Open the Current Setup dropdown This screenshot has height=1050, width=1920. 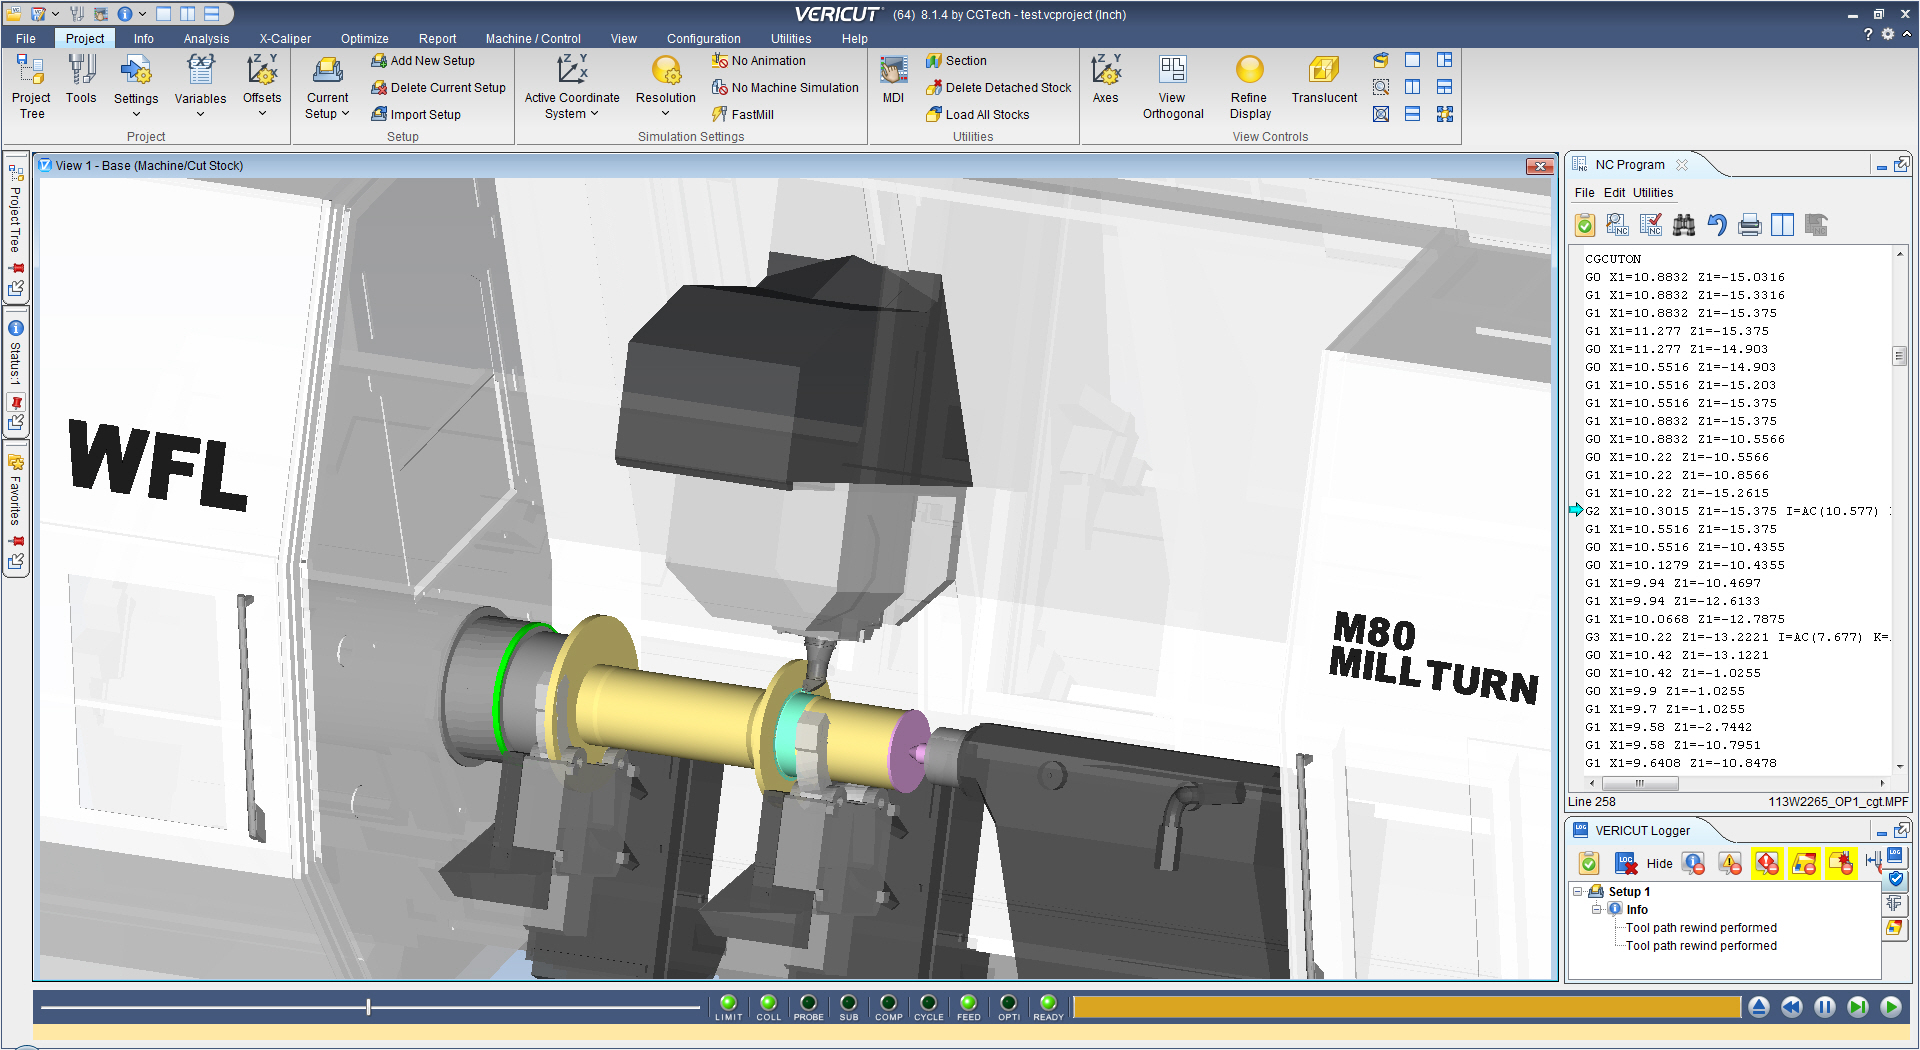(327, 106)
